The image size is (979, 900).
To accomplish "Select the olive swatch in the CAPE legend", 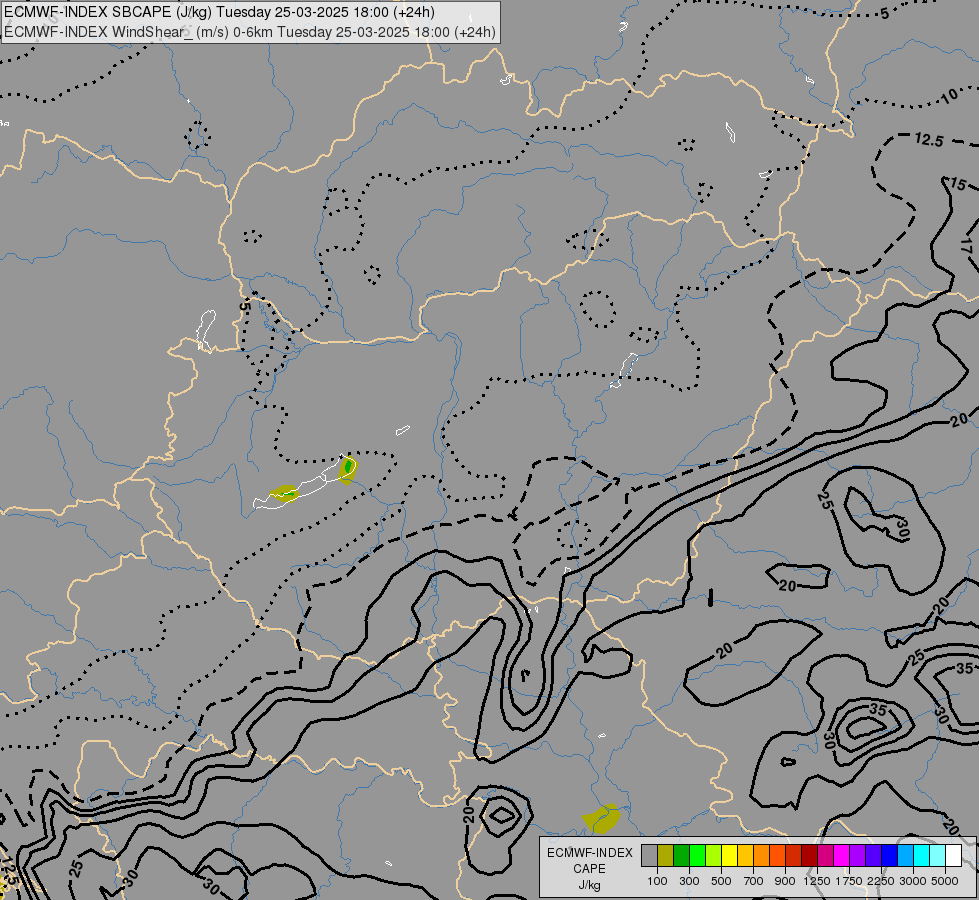I will 666,856.
